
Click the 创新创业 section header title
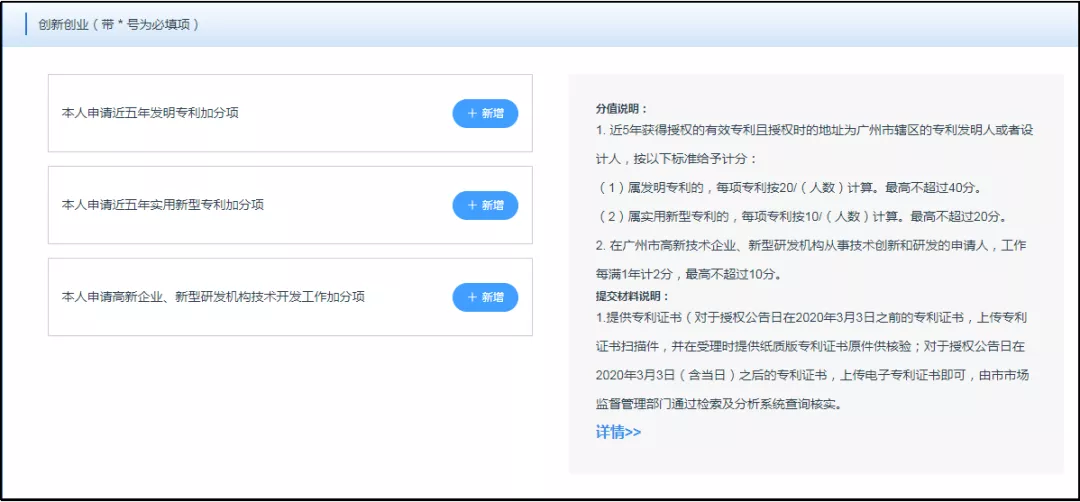pyautogui.click(x=118, y=25)
